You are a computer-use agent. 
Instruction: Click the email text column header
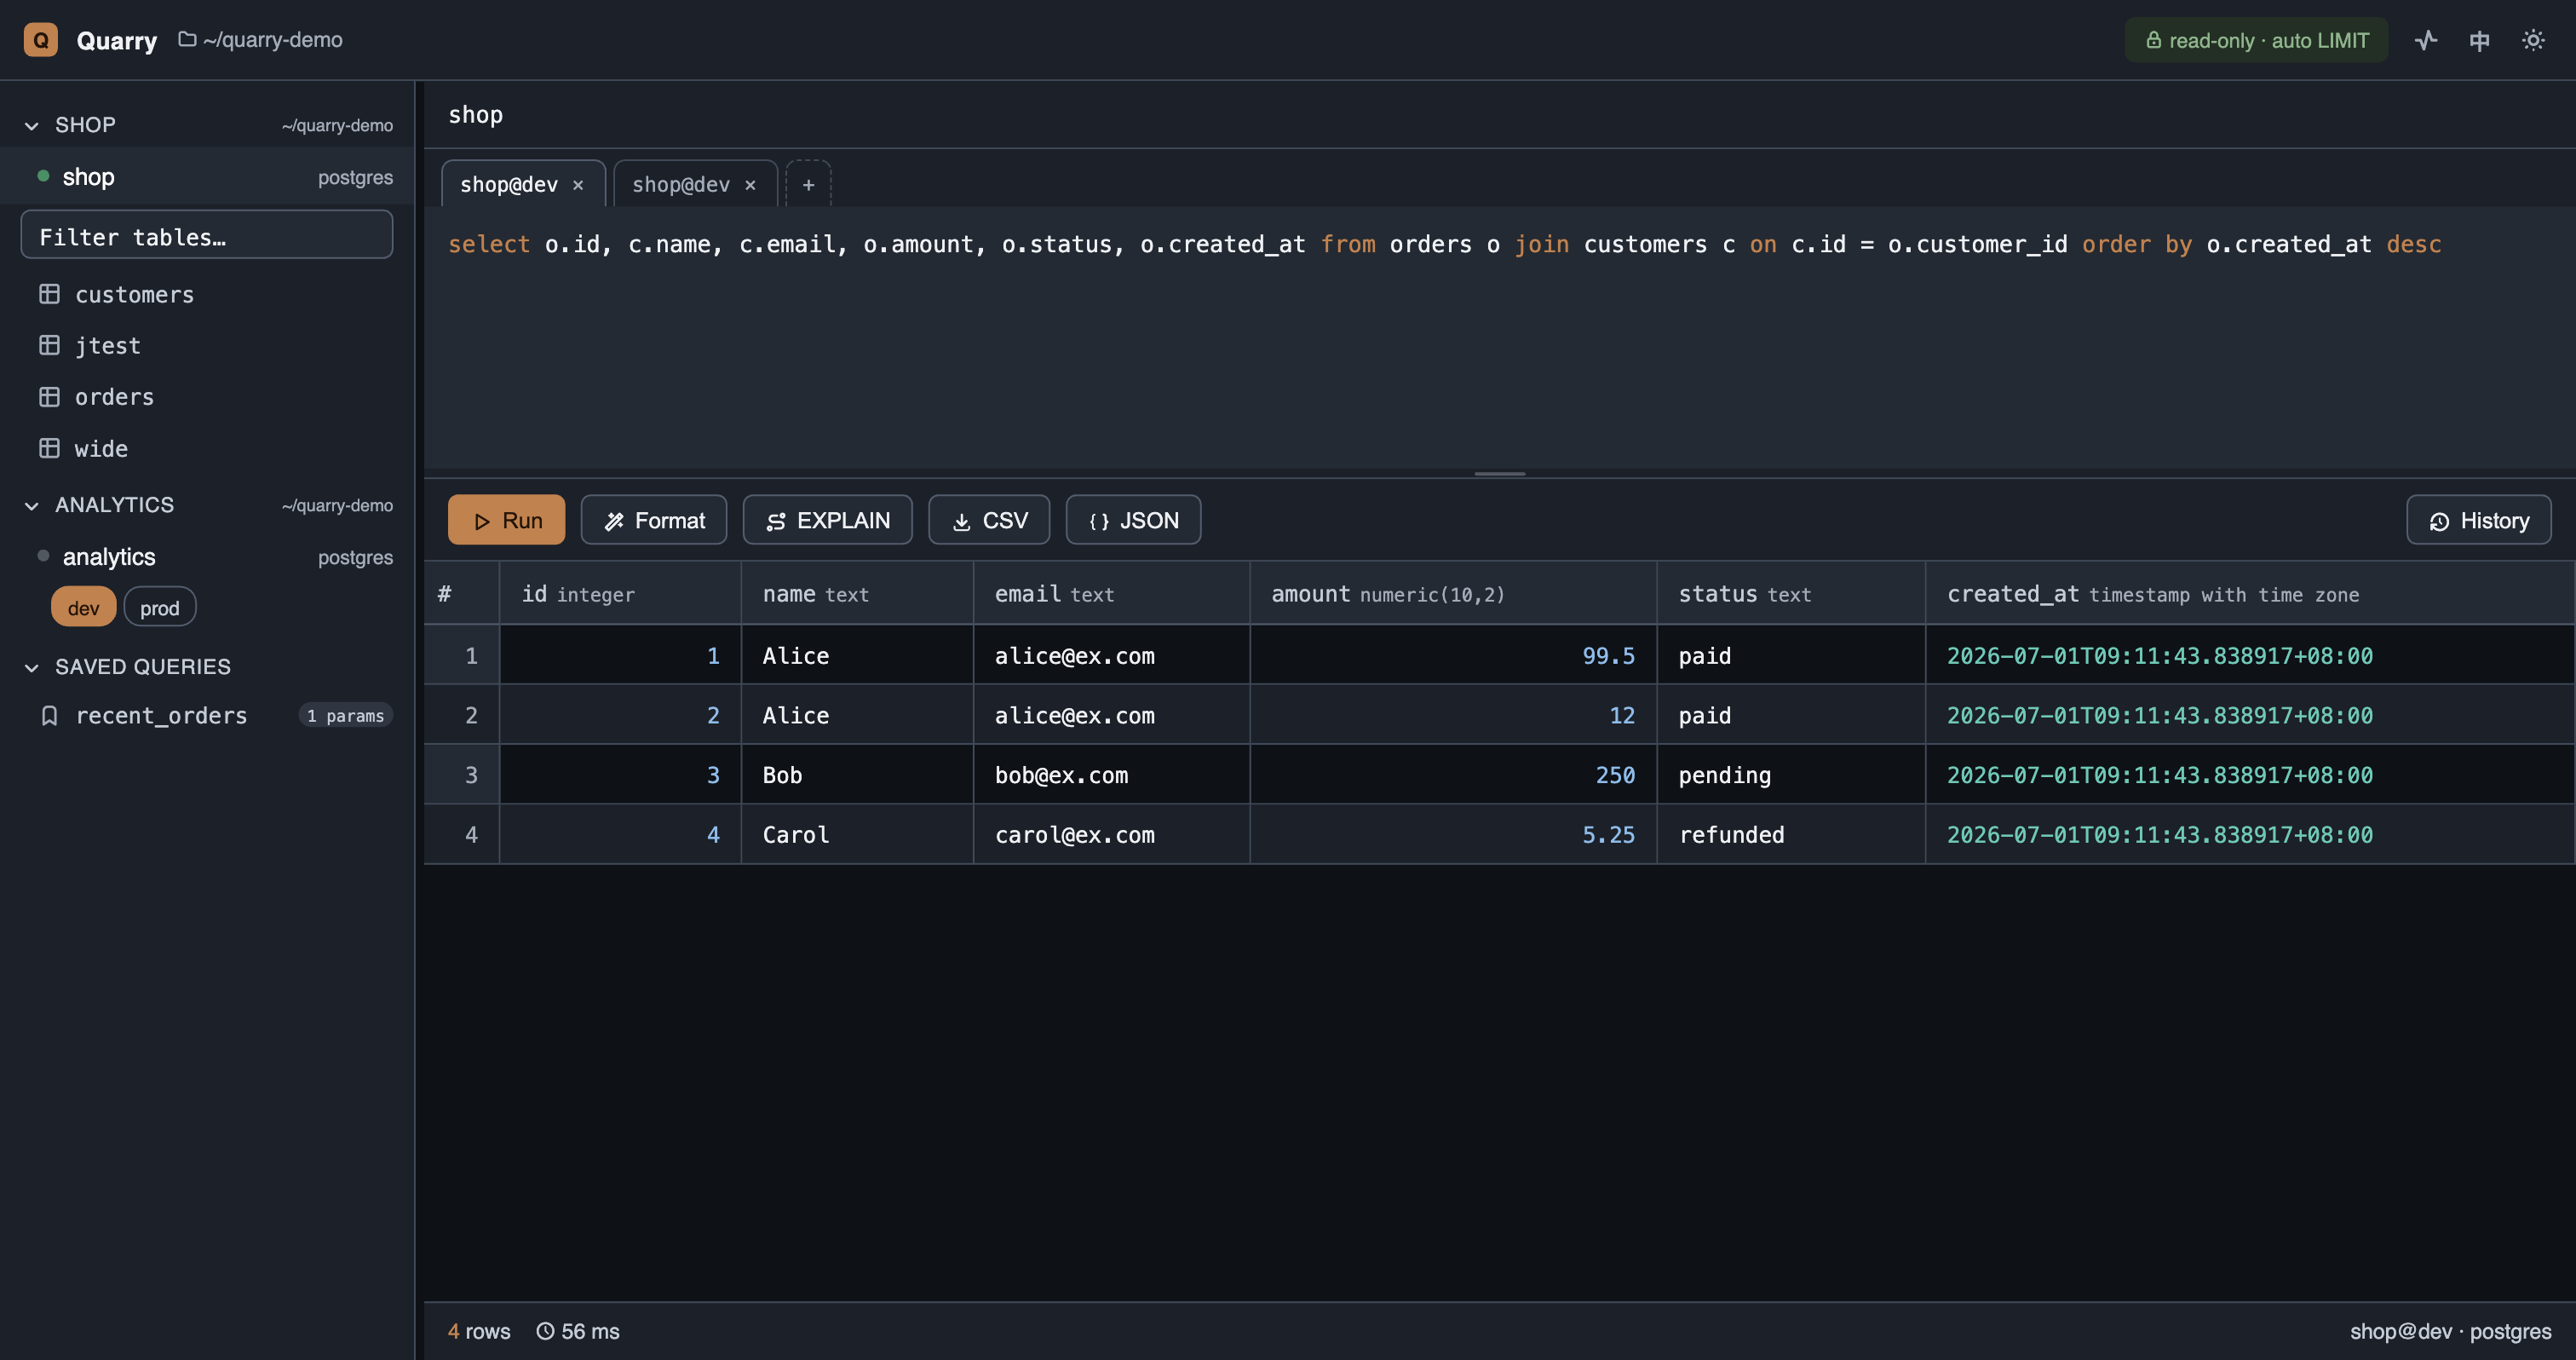(1111, 594)
